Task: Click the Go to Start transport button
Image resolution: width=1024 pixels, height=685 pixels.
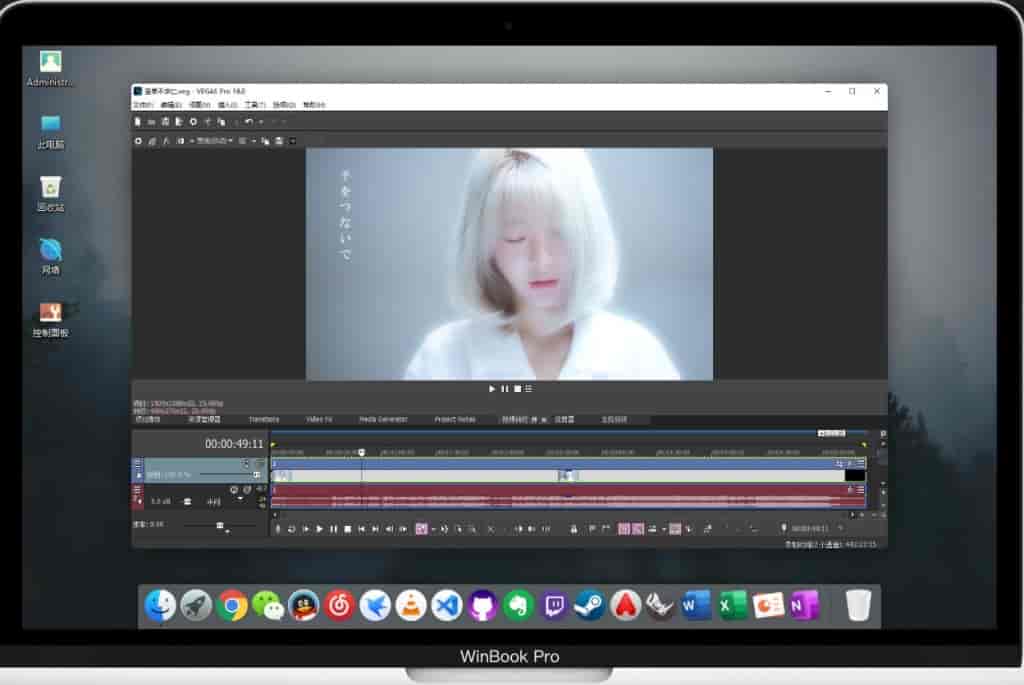Action: tap(361, 528)
